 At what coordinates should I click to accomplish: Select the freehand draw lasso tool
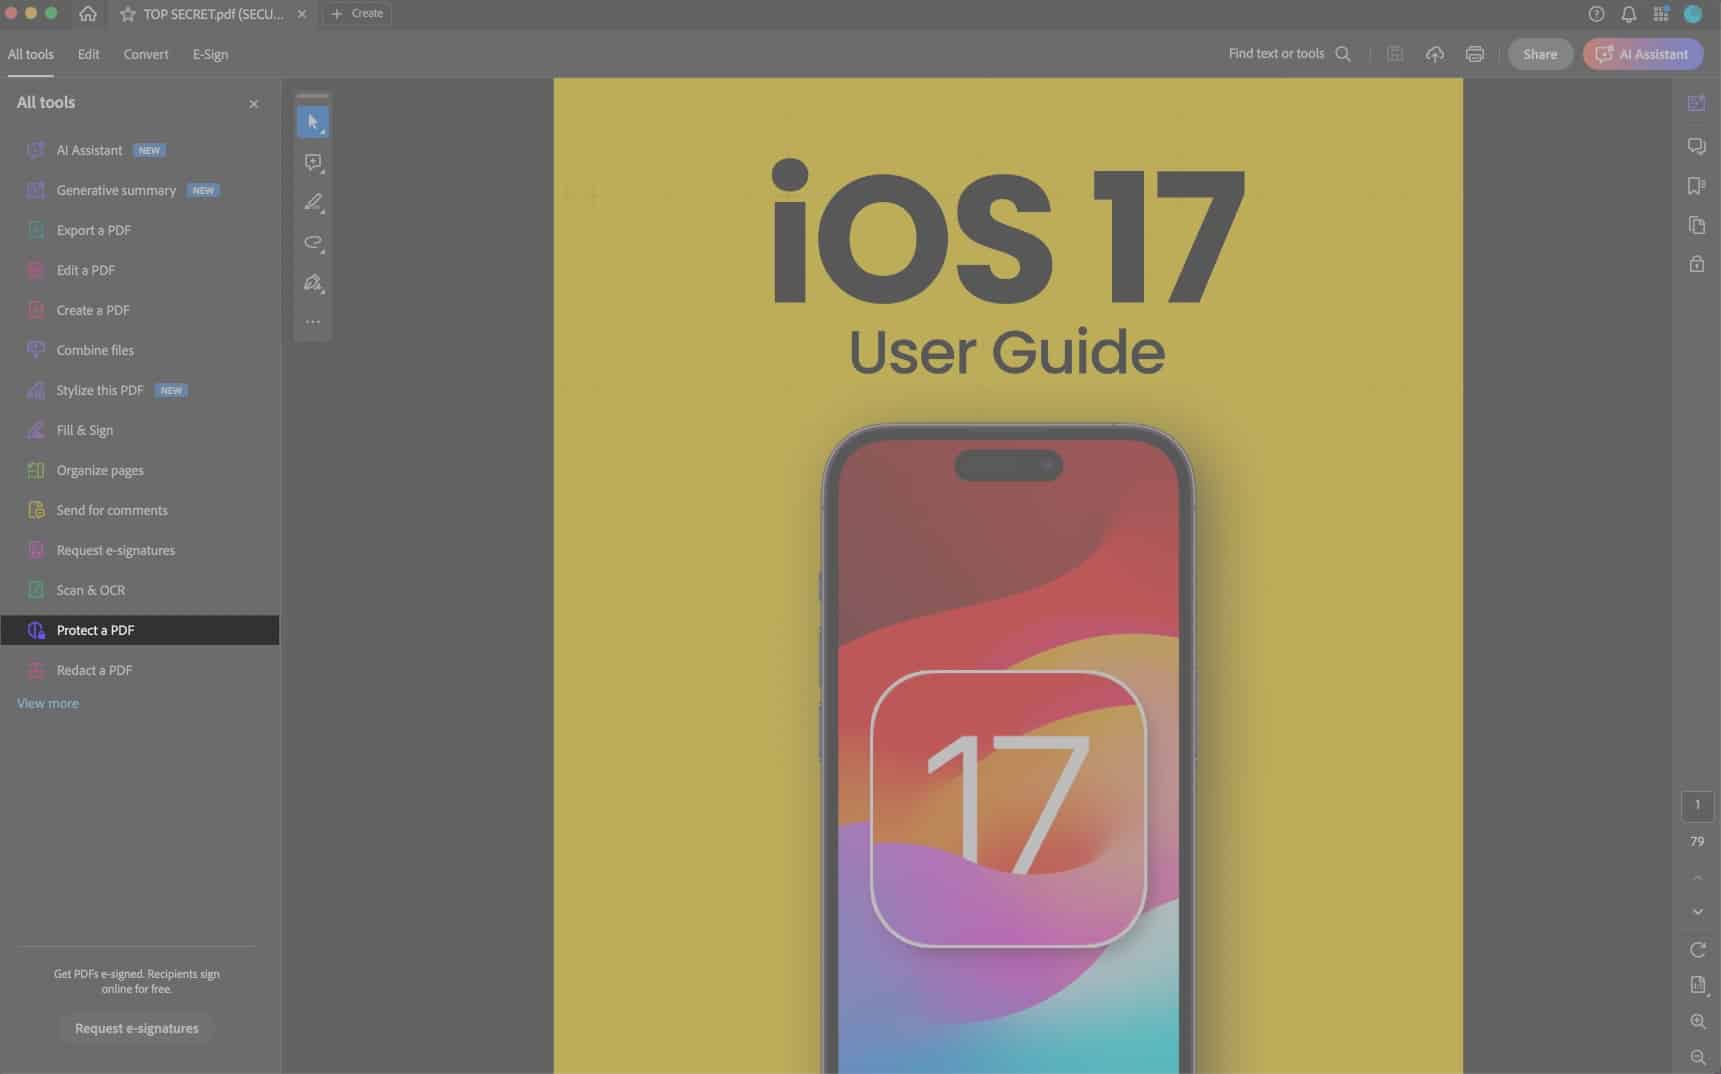tap(313, 242)
